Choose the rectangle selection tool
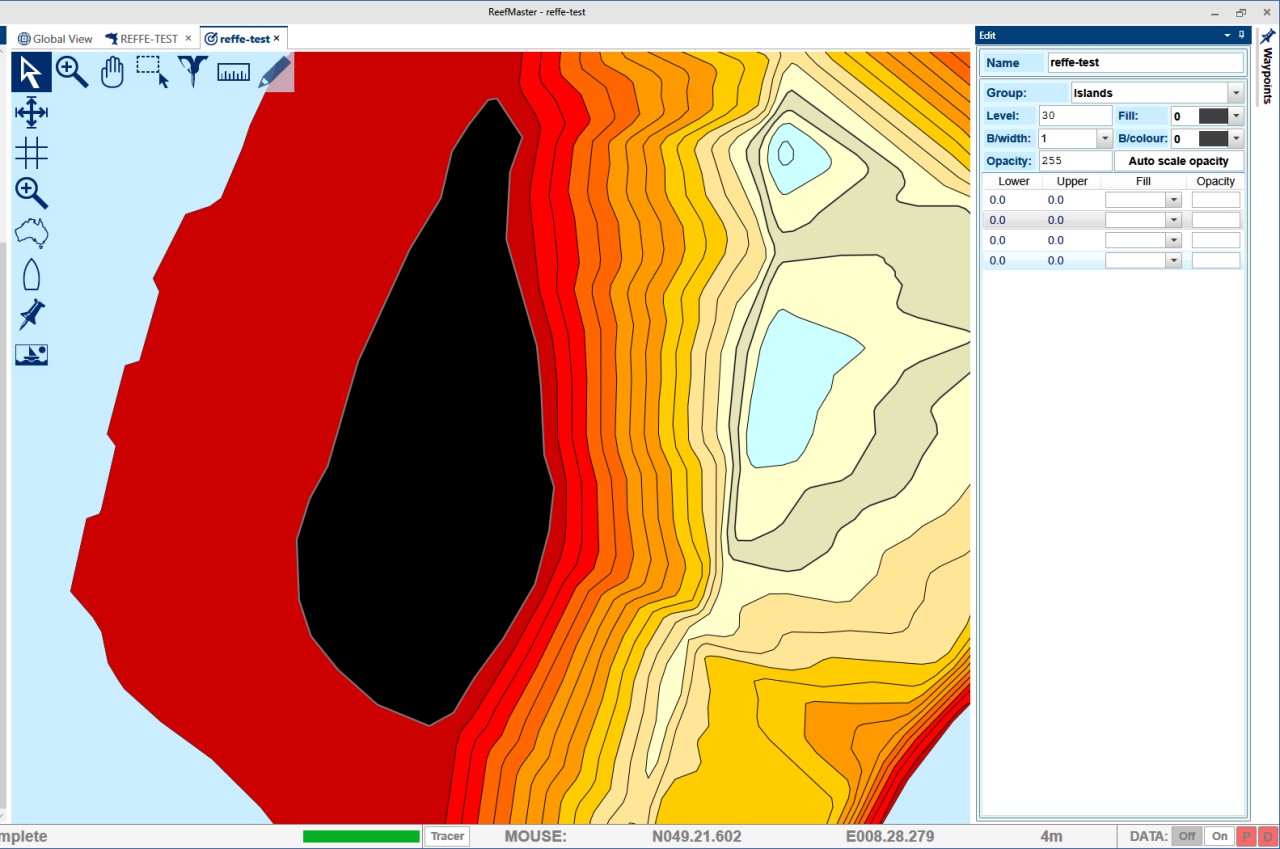Screen dimensions: 1280x849 tap(152, 72)
